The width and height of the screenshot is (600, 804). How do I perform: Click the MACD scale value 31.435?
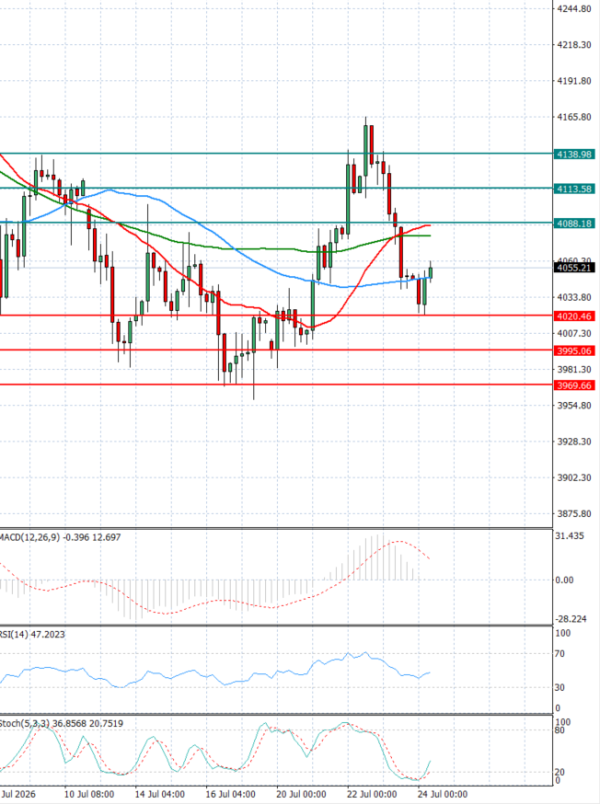click(x=570, y=536)
